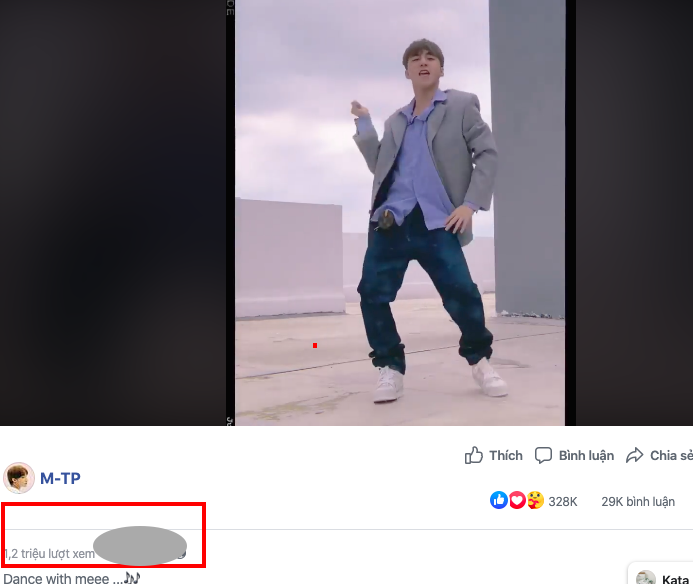Open the Kata chat tab name
The width and height of the screenshot is (693, 584).
(676, 579)
